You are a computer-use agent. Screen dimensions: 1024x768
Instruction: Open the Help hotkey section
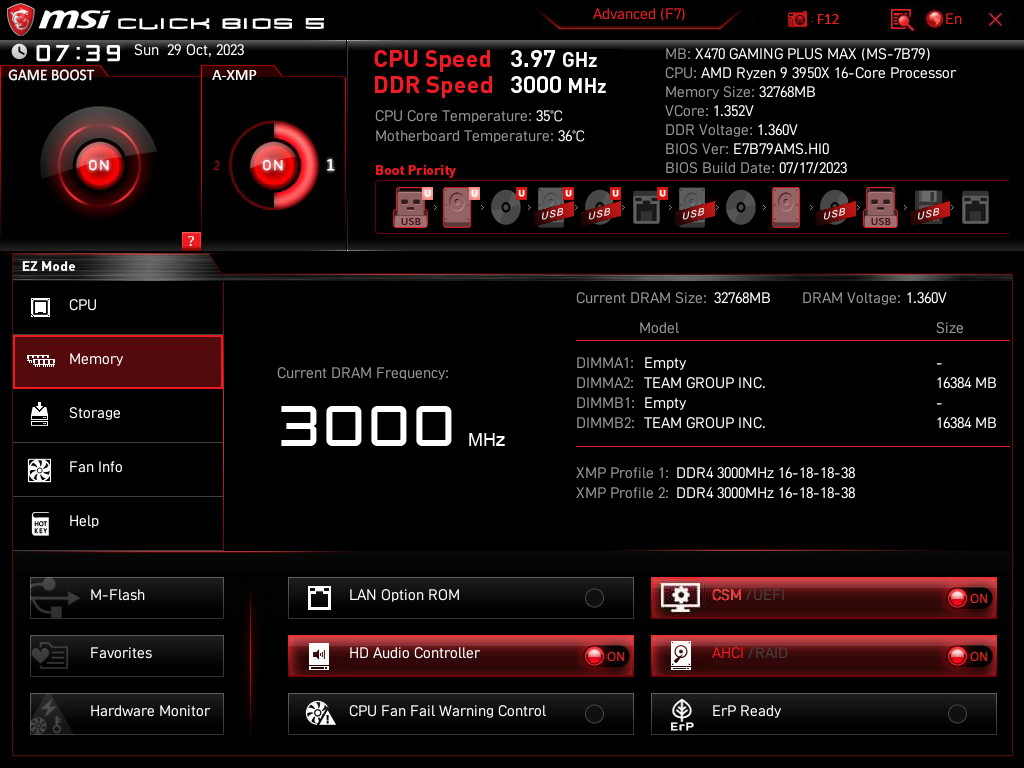pyautogui.click(x=118, y=522)
